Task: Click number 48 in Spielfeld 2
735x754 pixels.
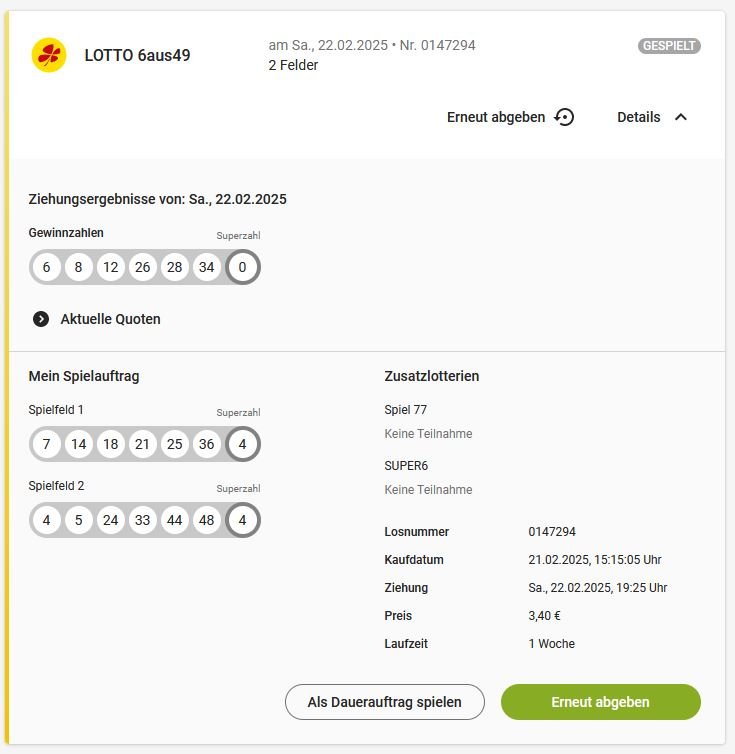Action: (206, 520)
